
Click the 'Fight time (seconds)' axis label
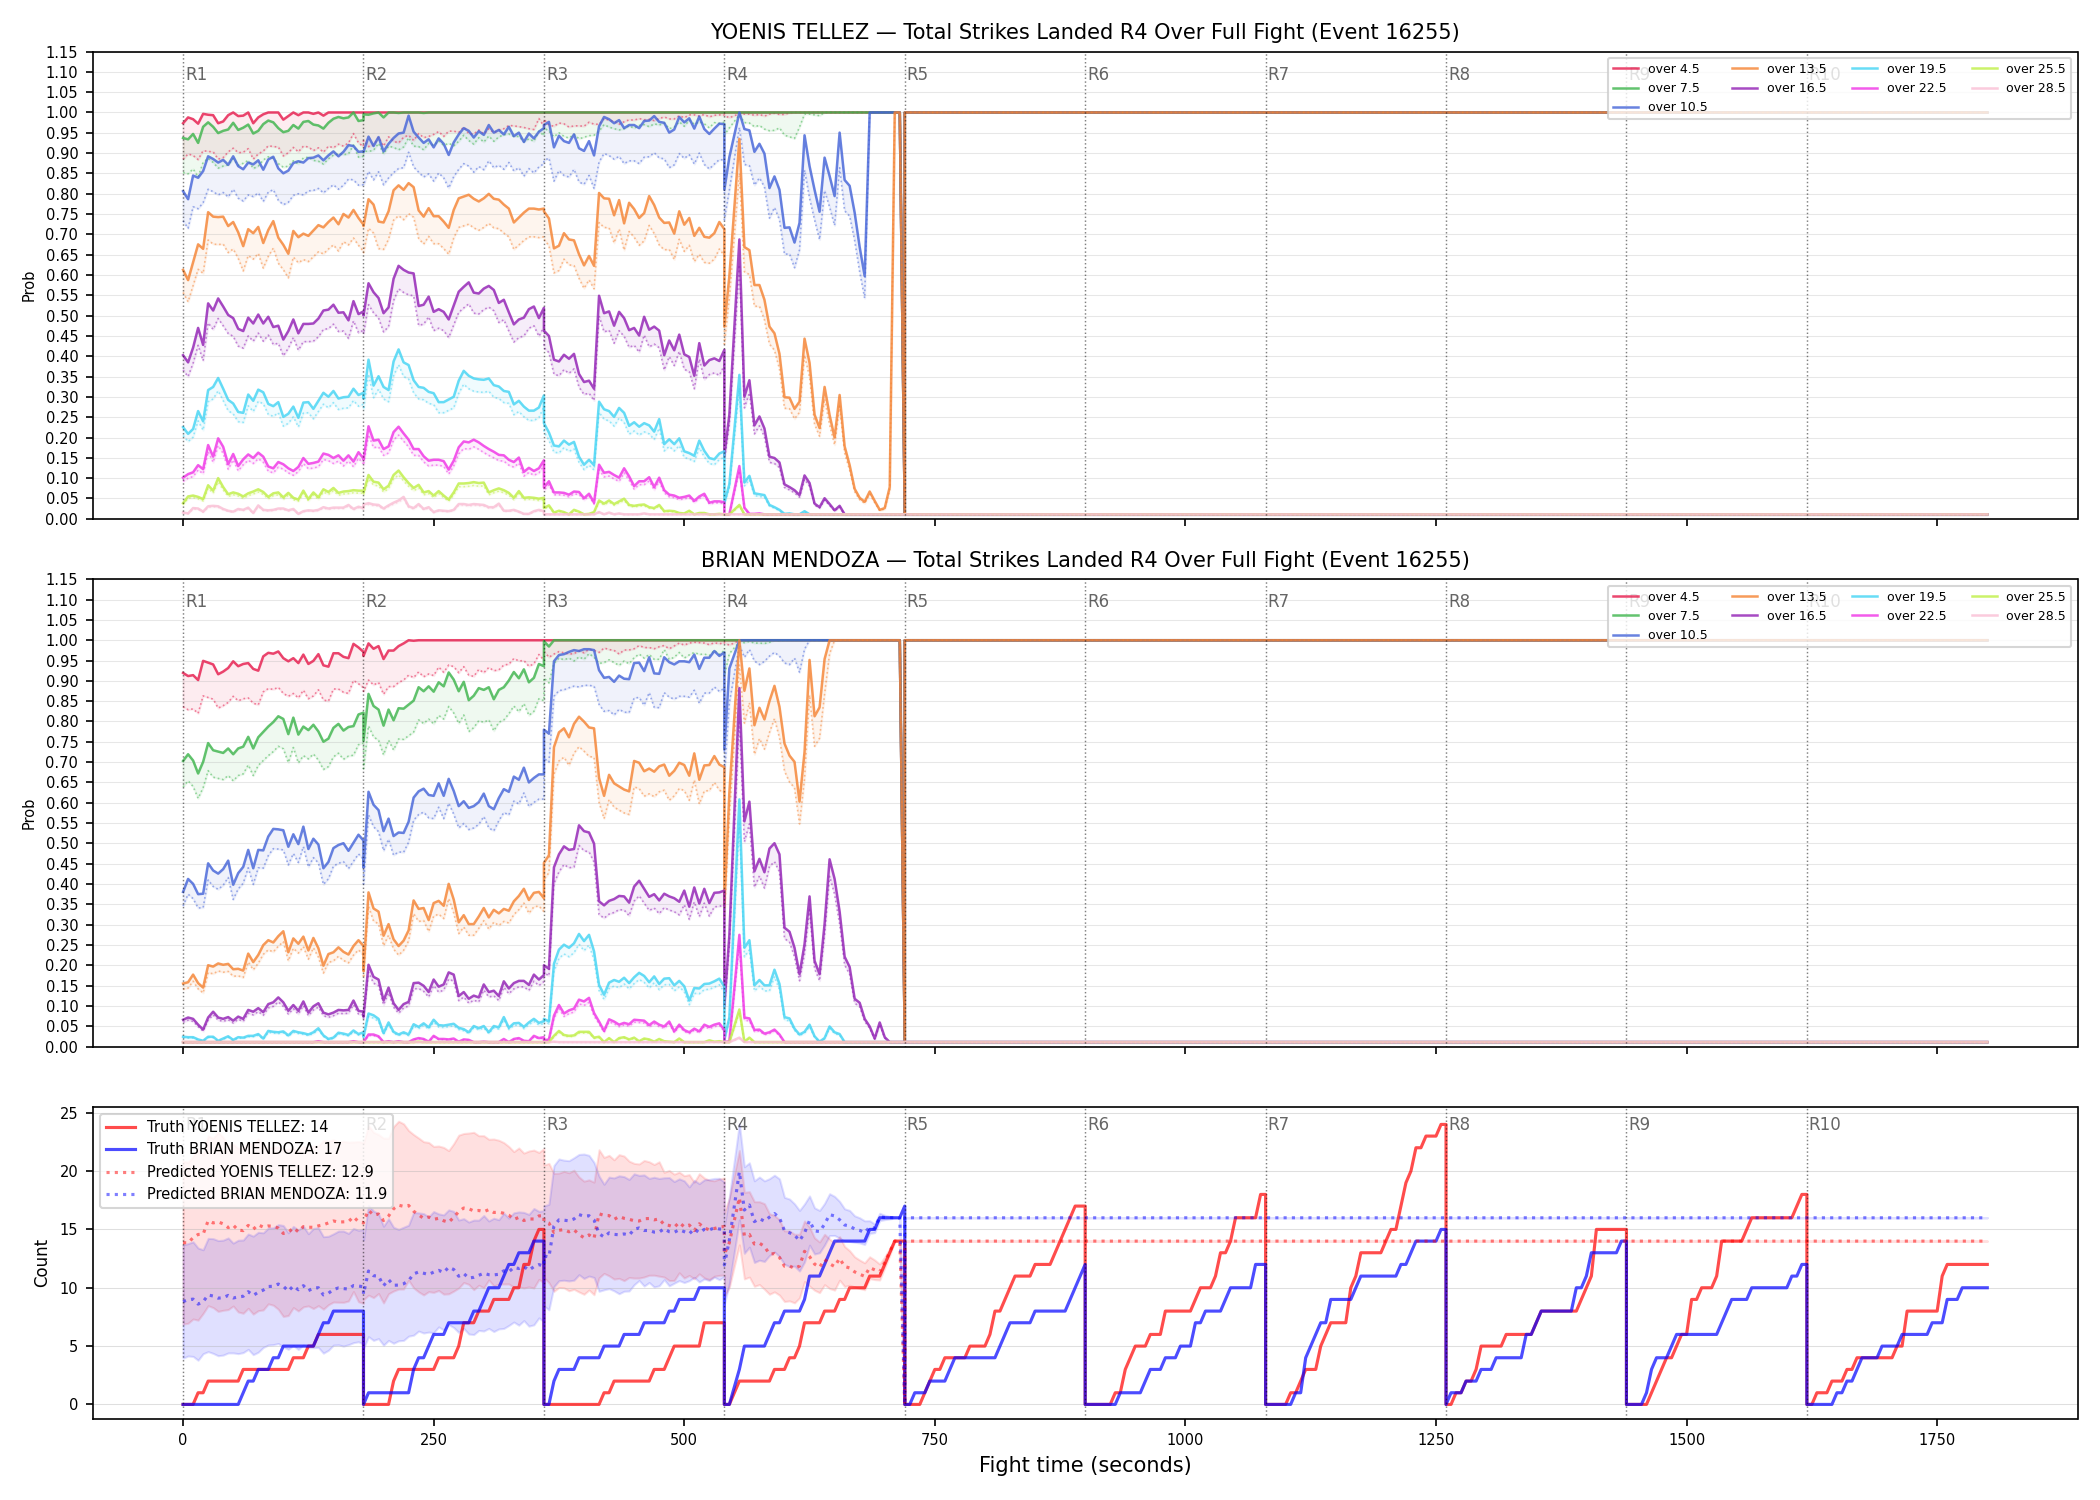(1085, 1465)
